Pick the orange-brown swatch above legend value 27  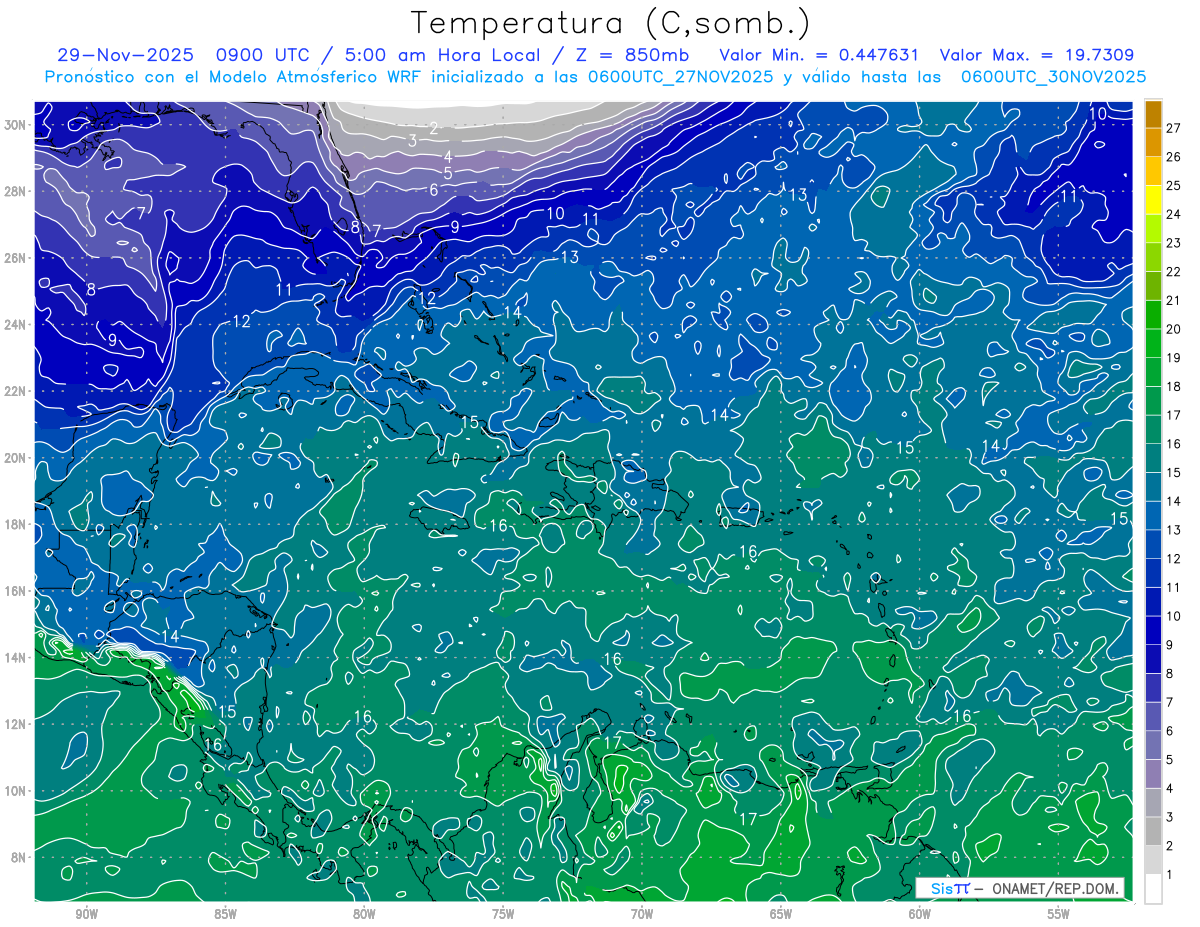click(x=1153, y=113)
